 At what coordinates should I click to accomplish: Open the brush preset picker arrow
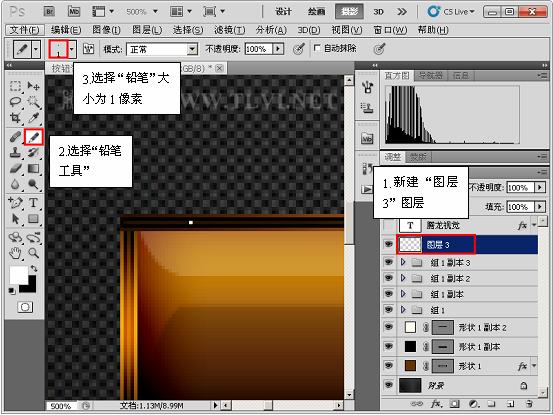point(72,49)
